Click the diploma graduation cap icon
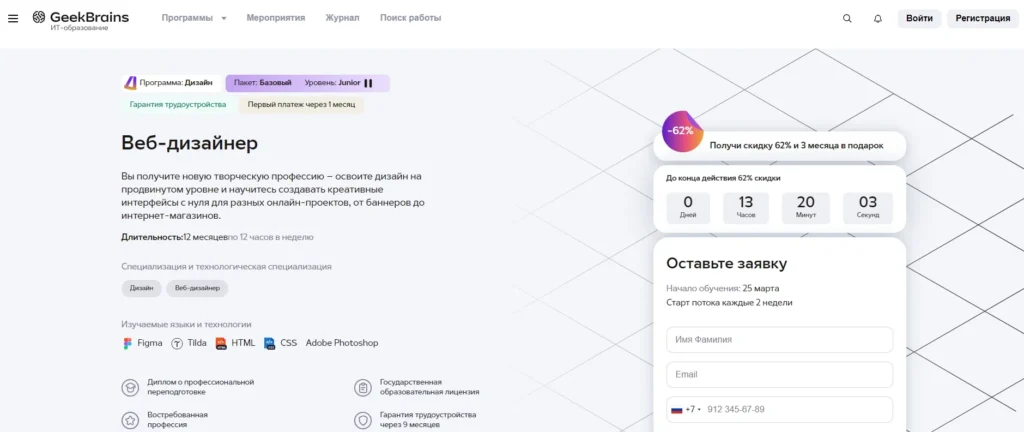This screenshot has width=1024, height=432. [130, 388]
